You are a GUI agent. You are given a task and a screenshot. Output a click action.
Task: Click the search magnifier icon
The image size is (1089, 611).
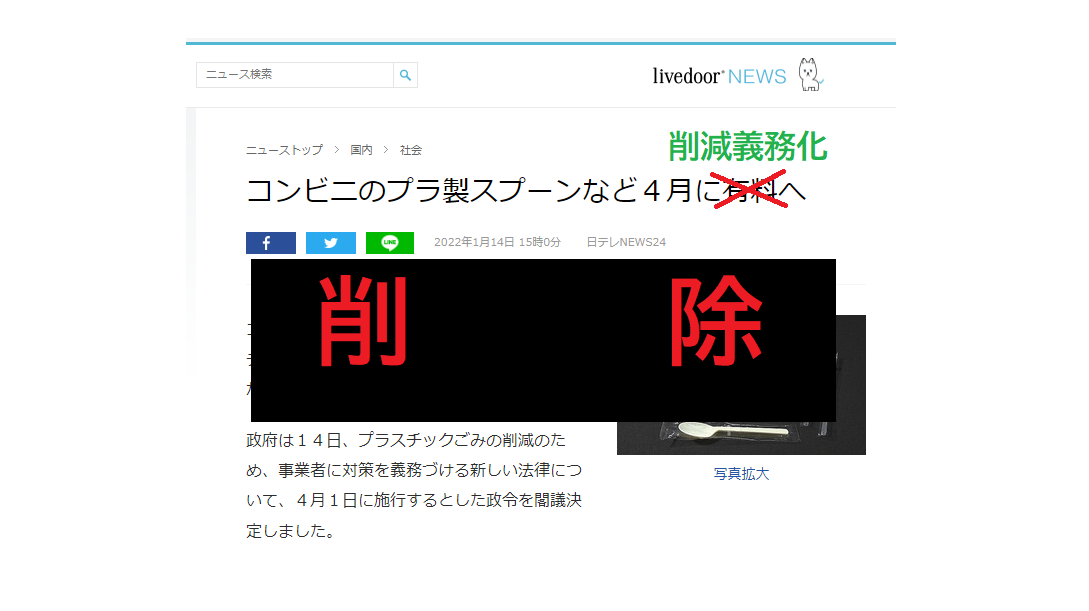(406, 75)
